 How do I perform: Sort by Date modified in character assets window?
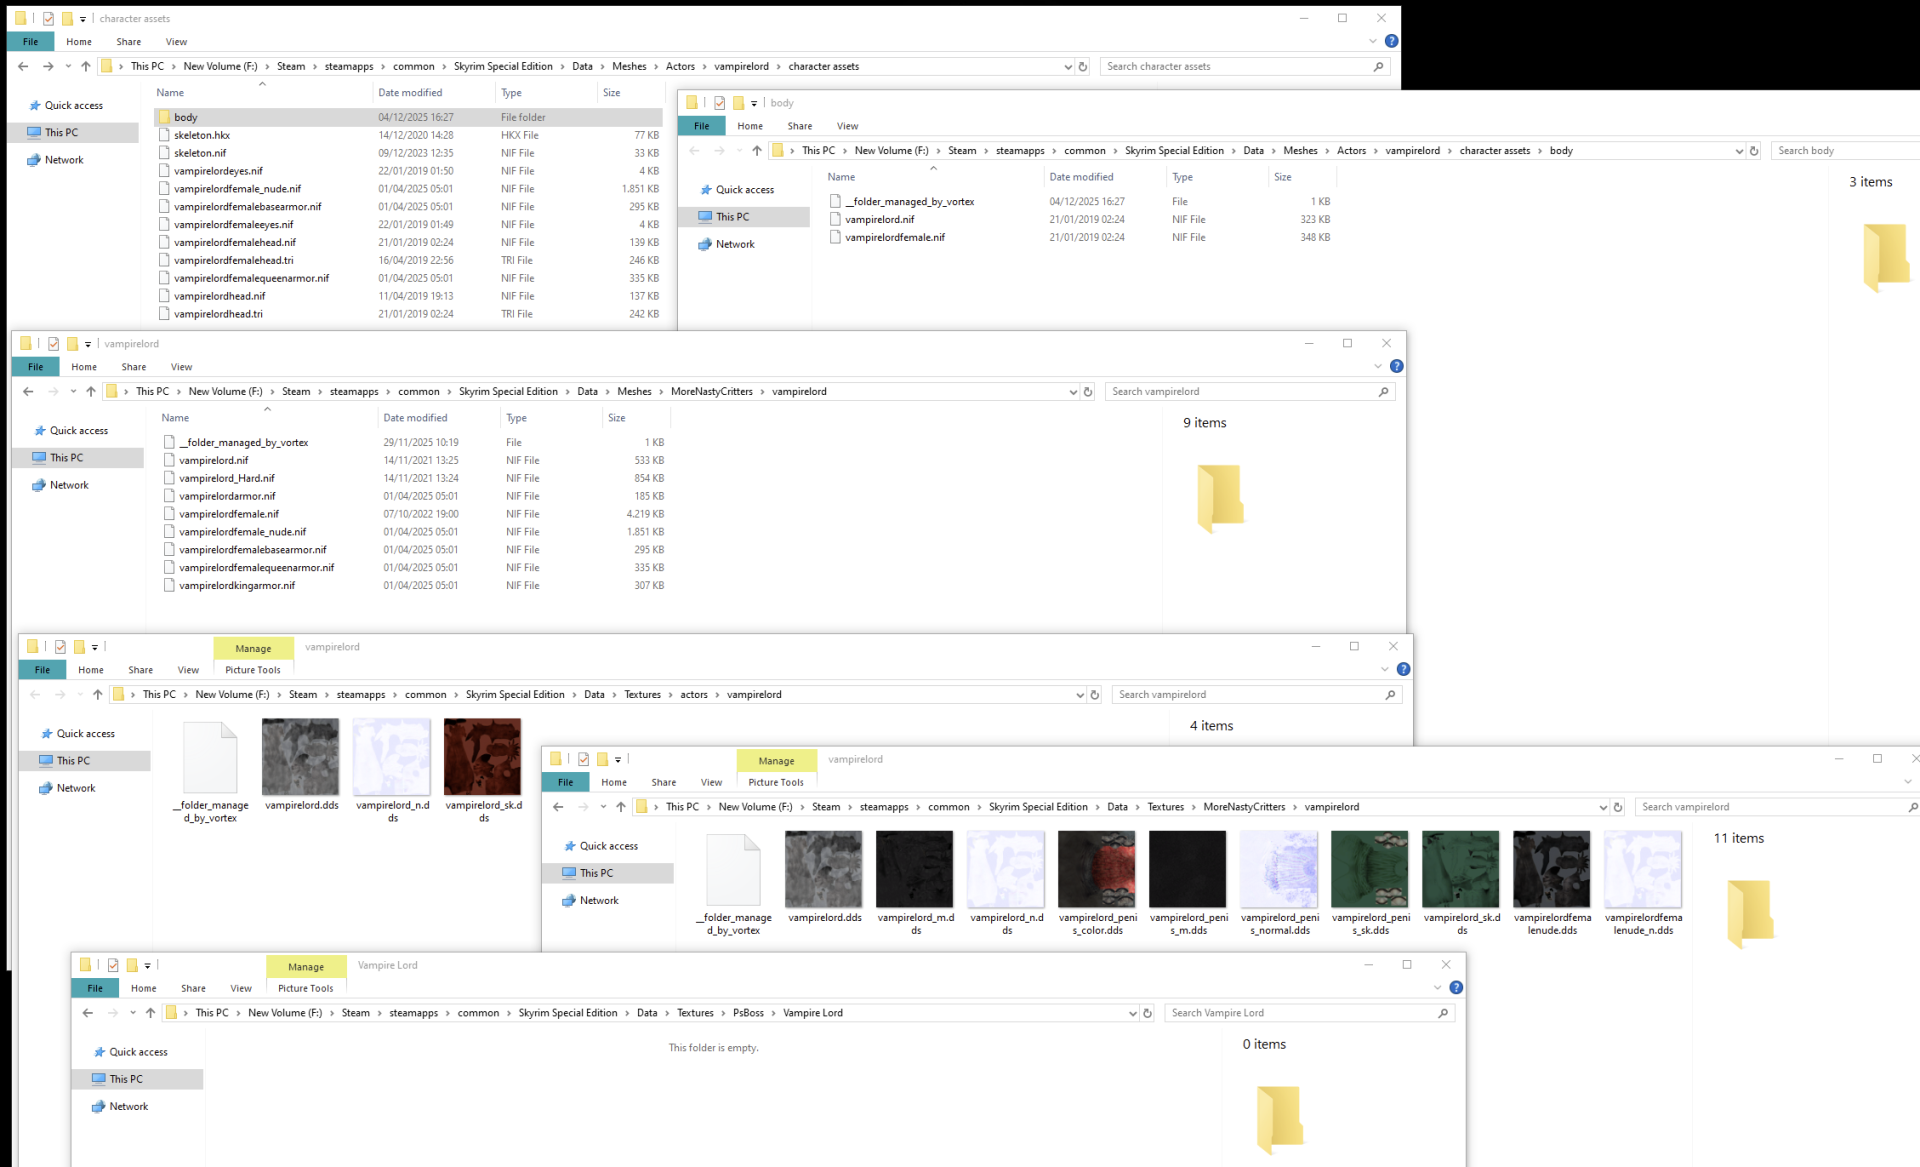coord(410,93)
